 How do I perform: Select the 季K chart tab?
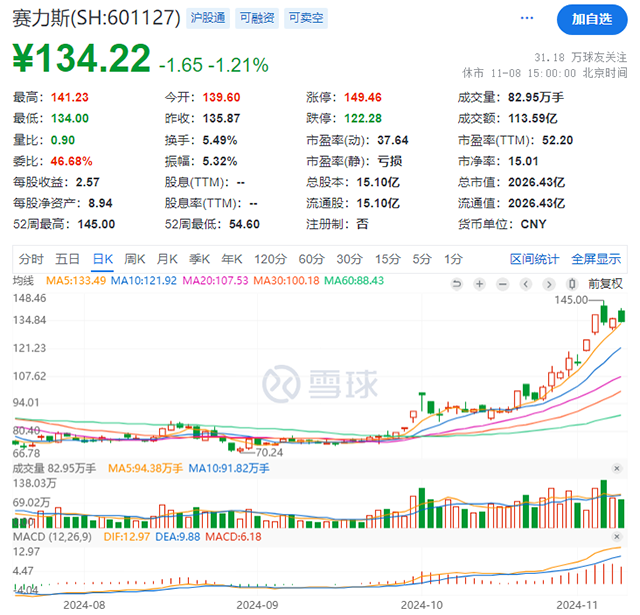tap(199, 259)
